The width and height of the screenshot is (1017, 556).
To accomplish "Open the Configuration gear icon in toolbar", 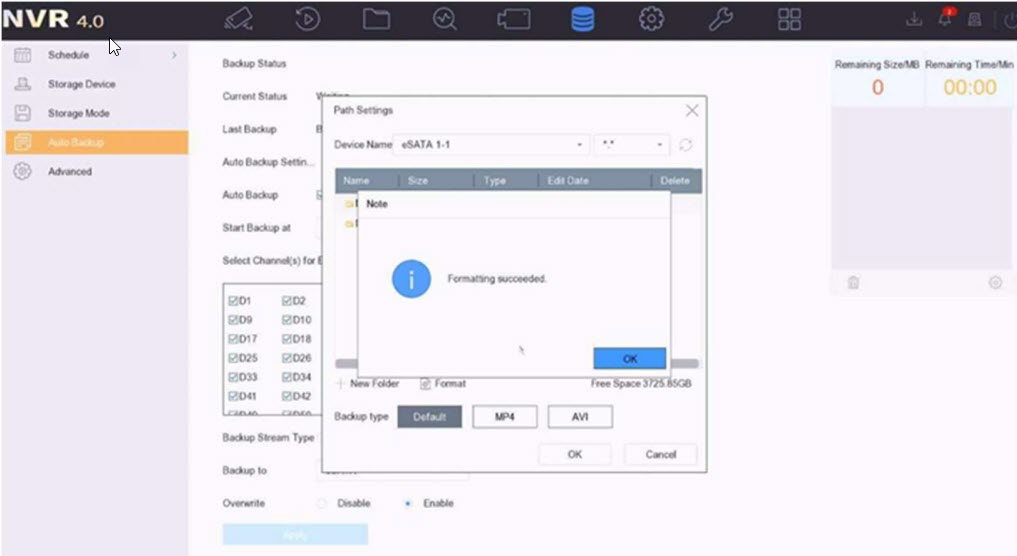I will pos(652,19).
